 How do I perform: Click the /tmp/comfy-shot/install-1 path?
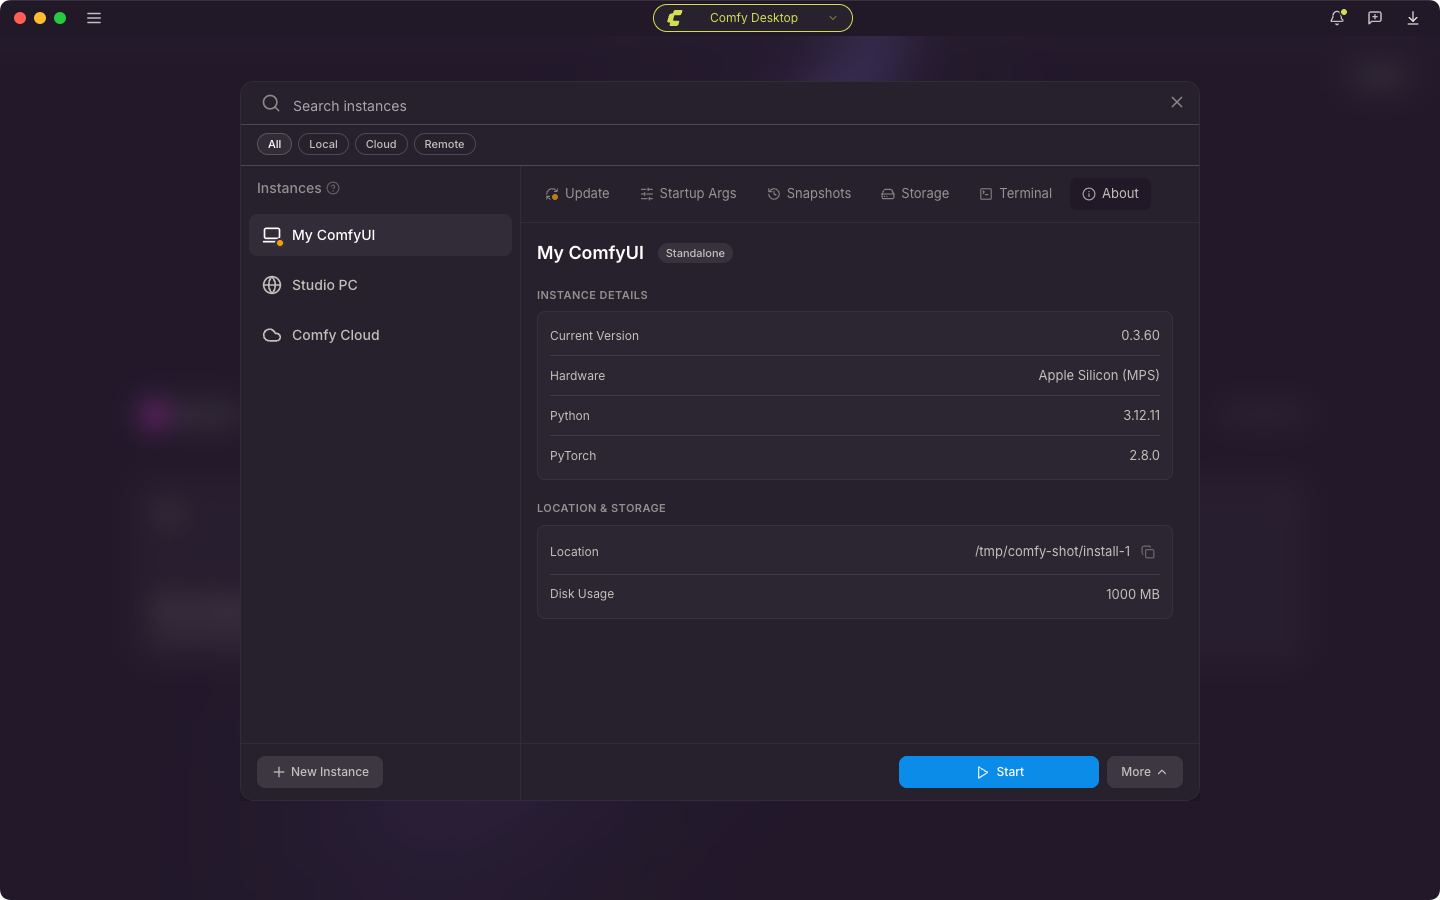pyautogui.click(x=1052, y=552)
